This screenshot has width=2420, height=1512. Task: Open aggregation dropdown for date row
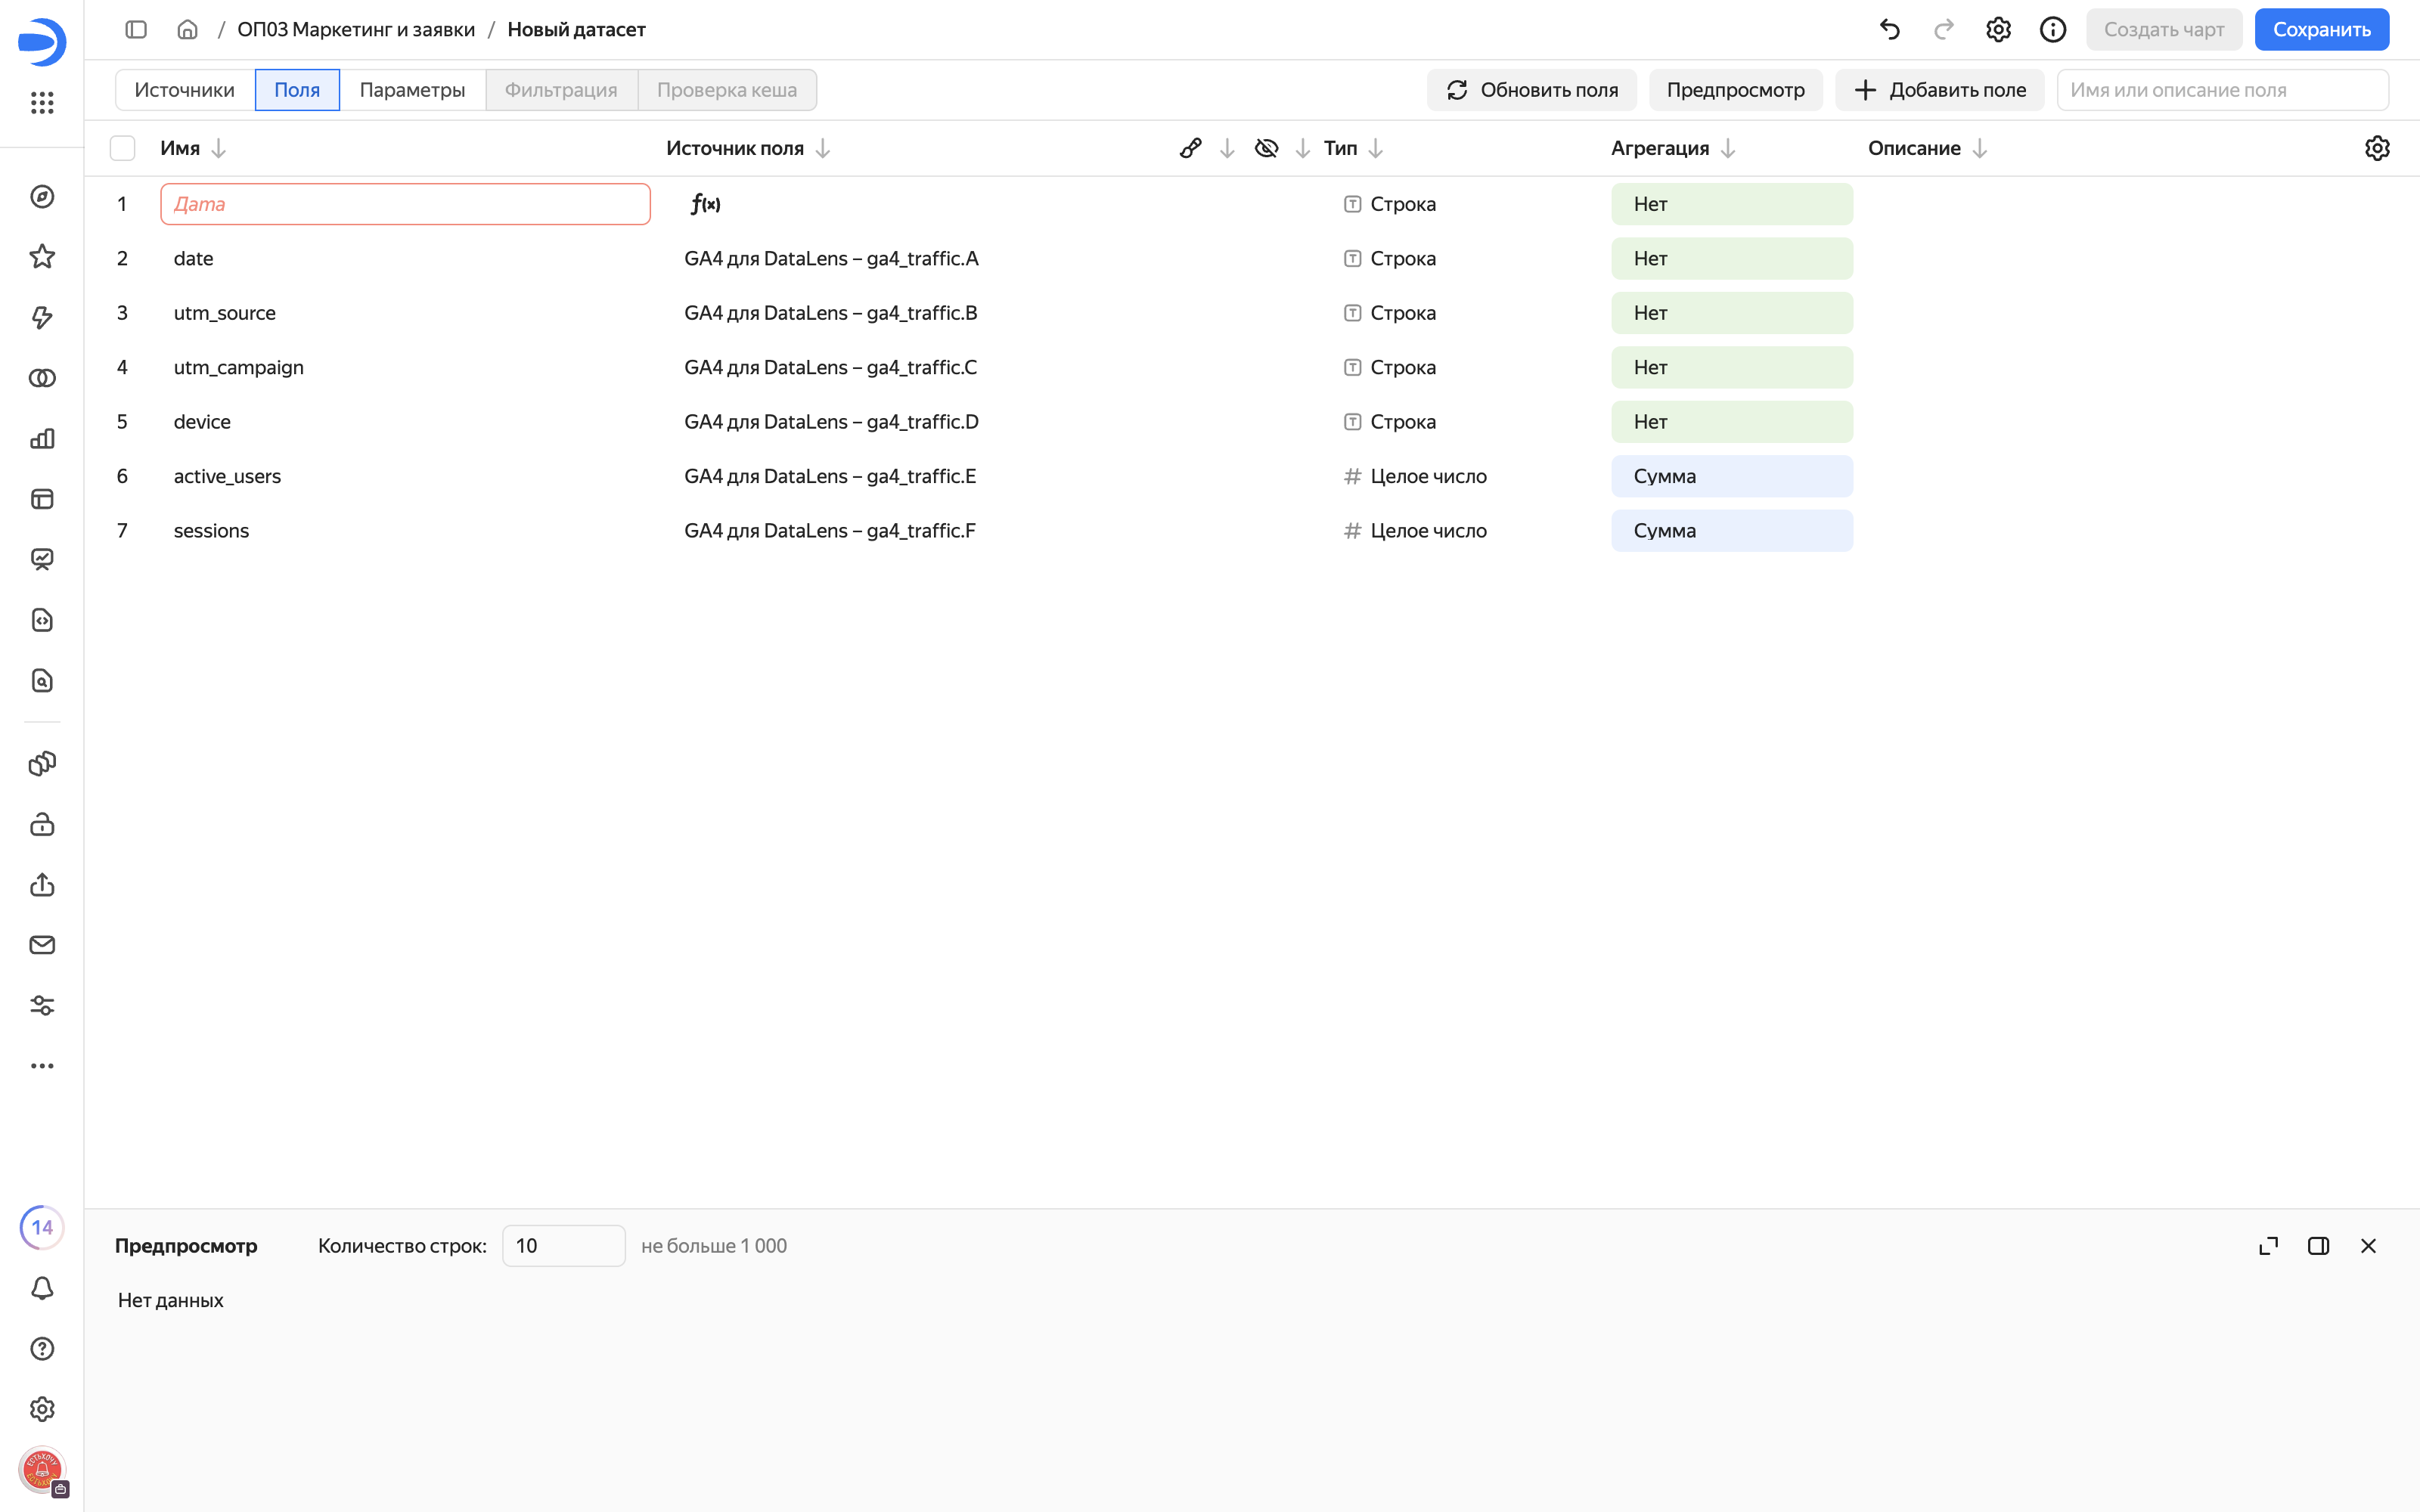tap(1731, 258)
